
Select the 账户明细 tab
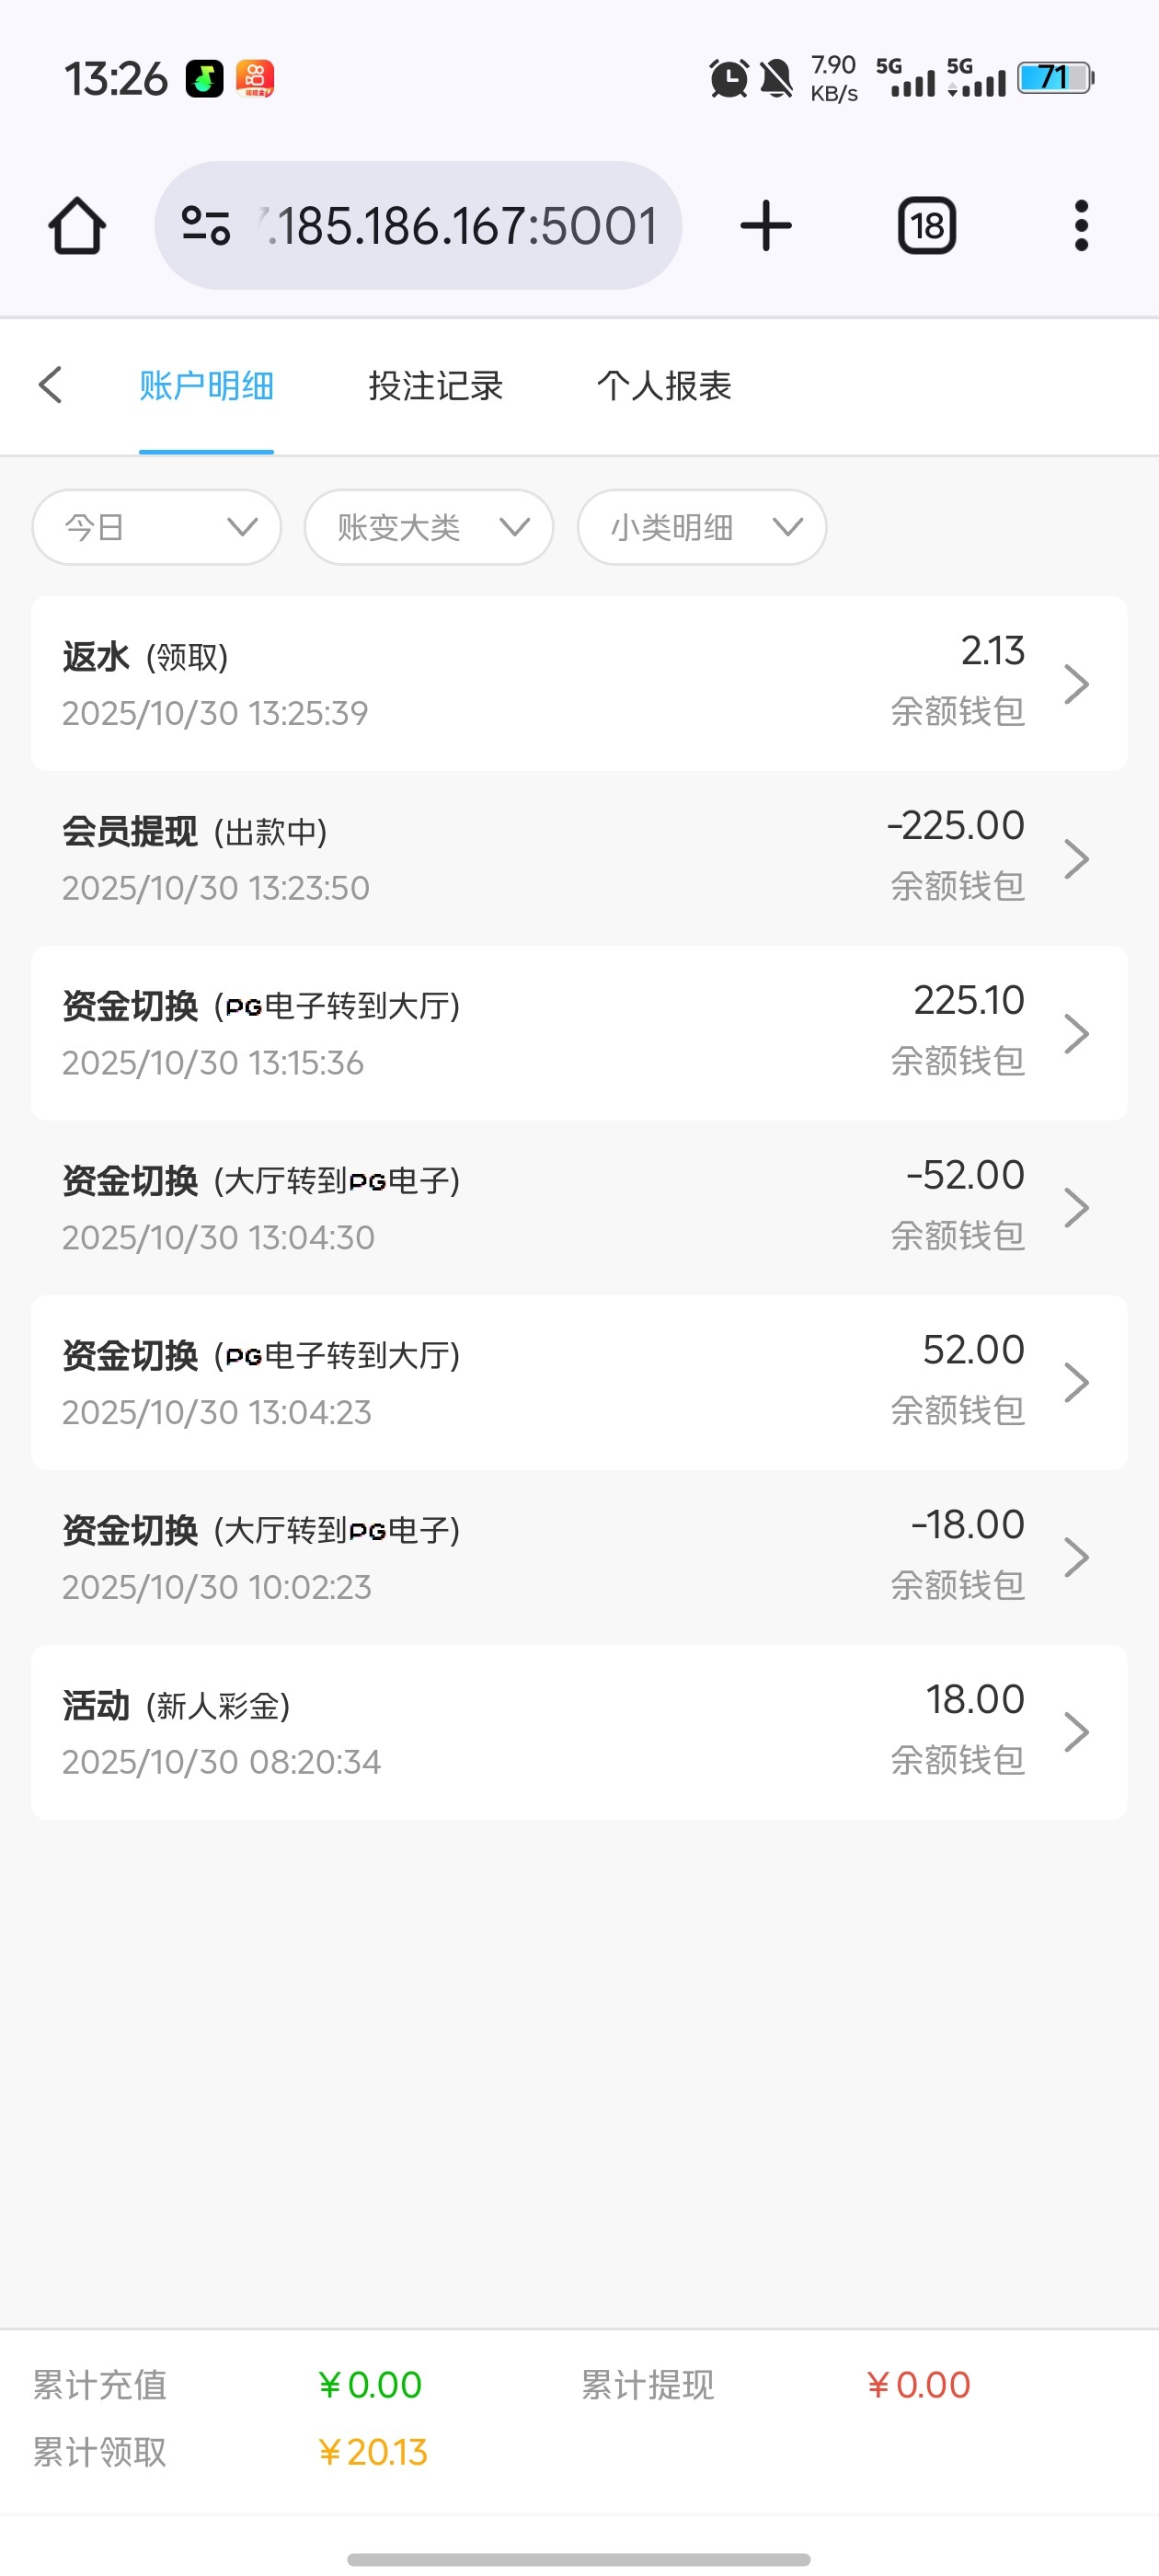click(206, 386)
